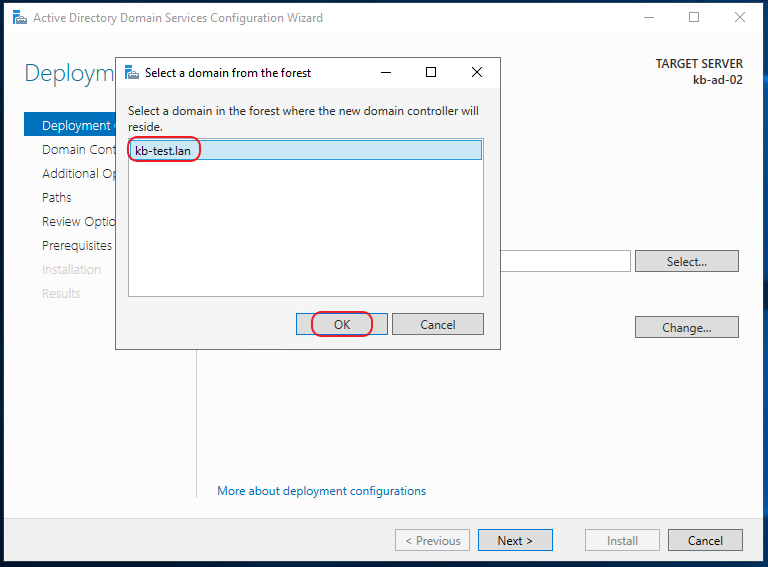Image resolution: width=768 pixels, height=567 pixels.
Task: Click the kb-ad-02 target server text
Action: 718,80
